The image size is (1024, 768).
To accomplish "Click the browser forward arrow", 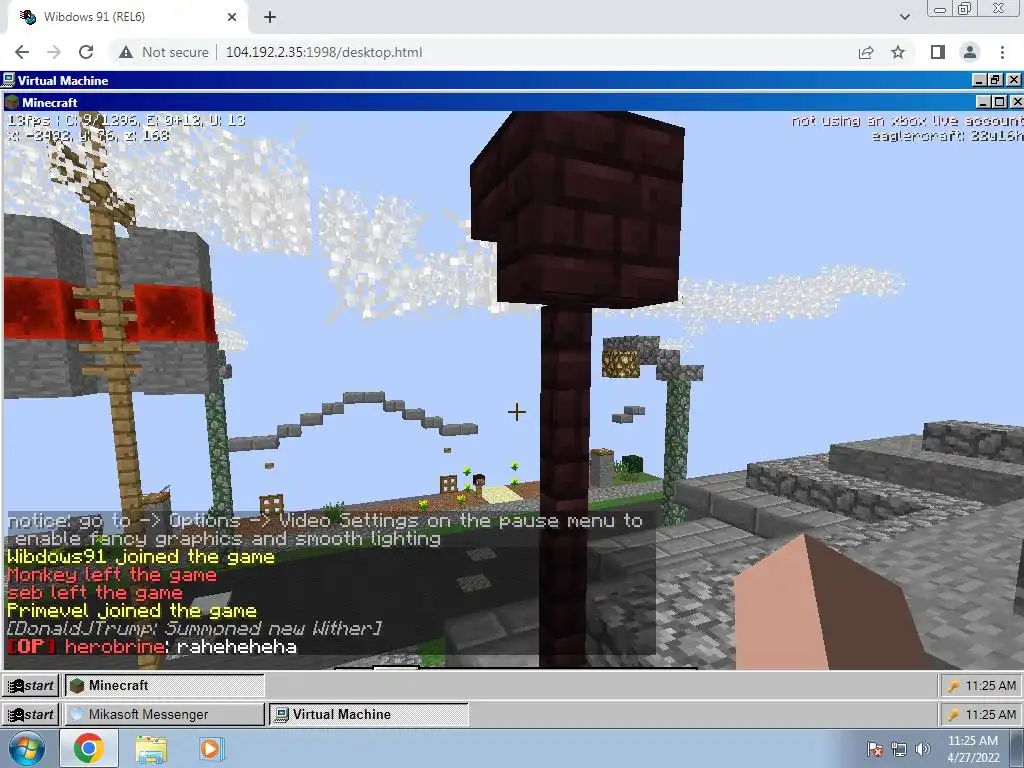I will [54, 52].
